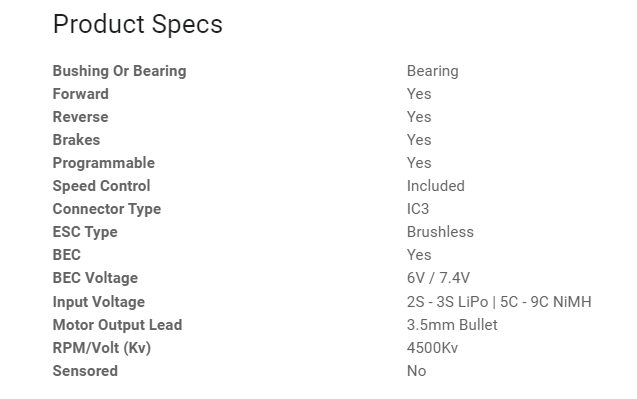
Task: Click the Product Specs heading
Action: click(138, 24)
